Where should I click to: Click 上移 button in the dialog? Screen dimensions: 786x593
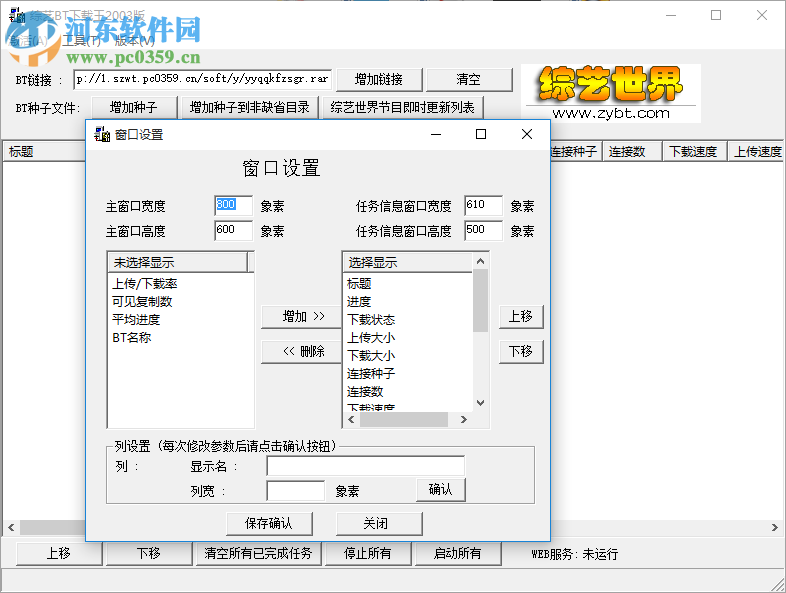[521, 317]
